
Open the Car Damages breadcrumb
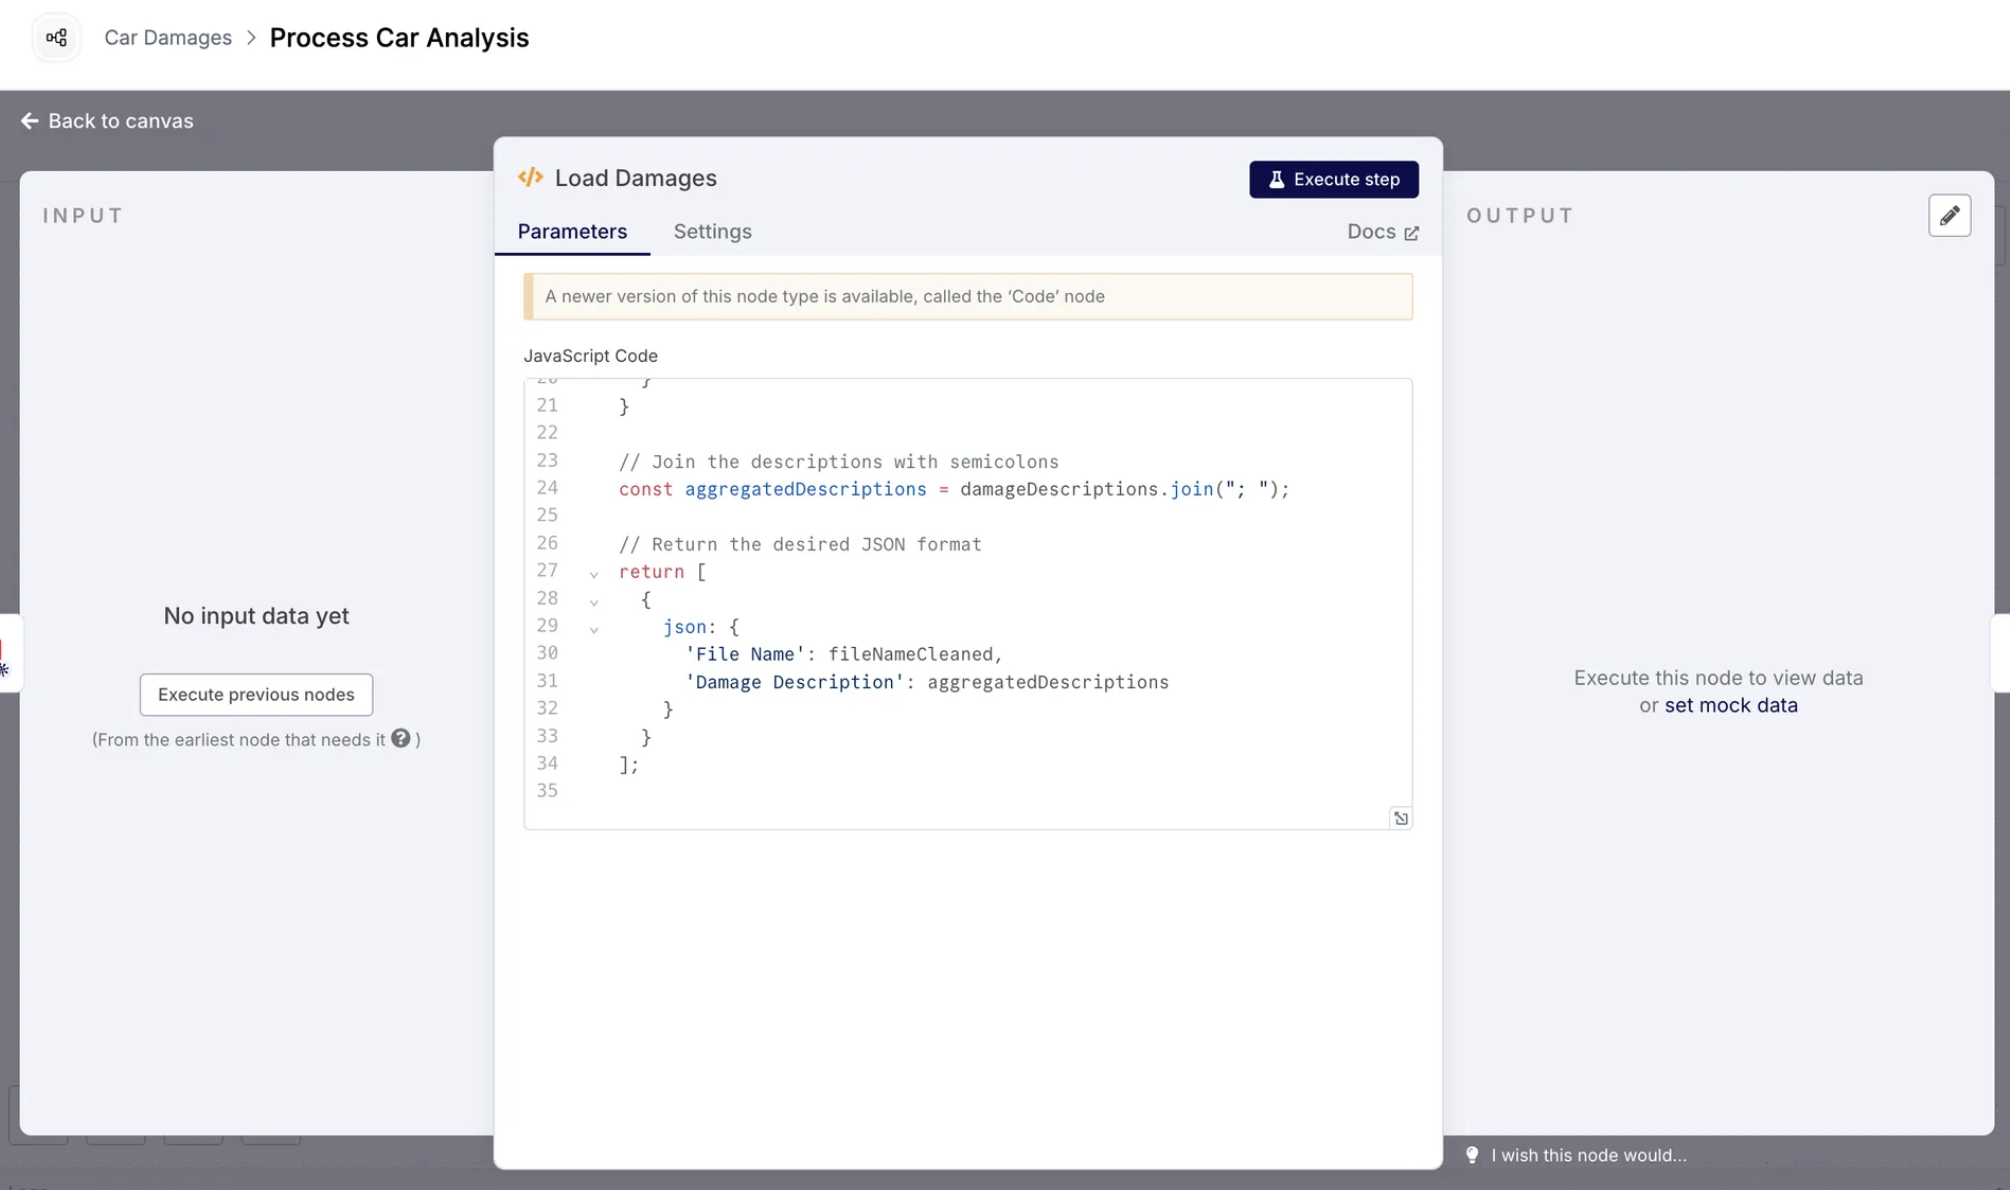tap(168, 38)
